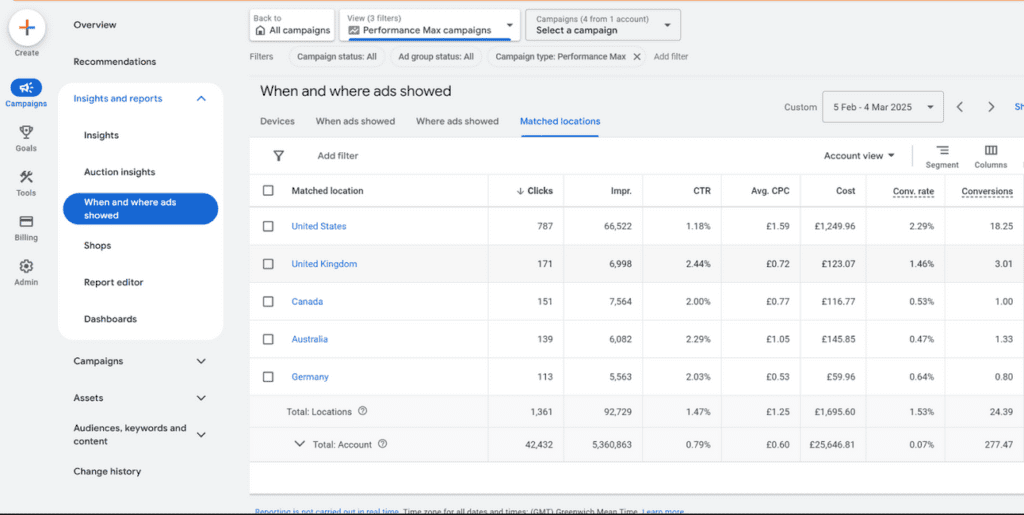Screen dimensions: 1024x515
Task: Sort by the Avg. CPC column header
Action: coord(770,191)
